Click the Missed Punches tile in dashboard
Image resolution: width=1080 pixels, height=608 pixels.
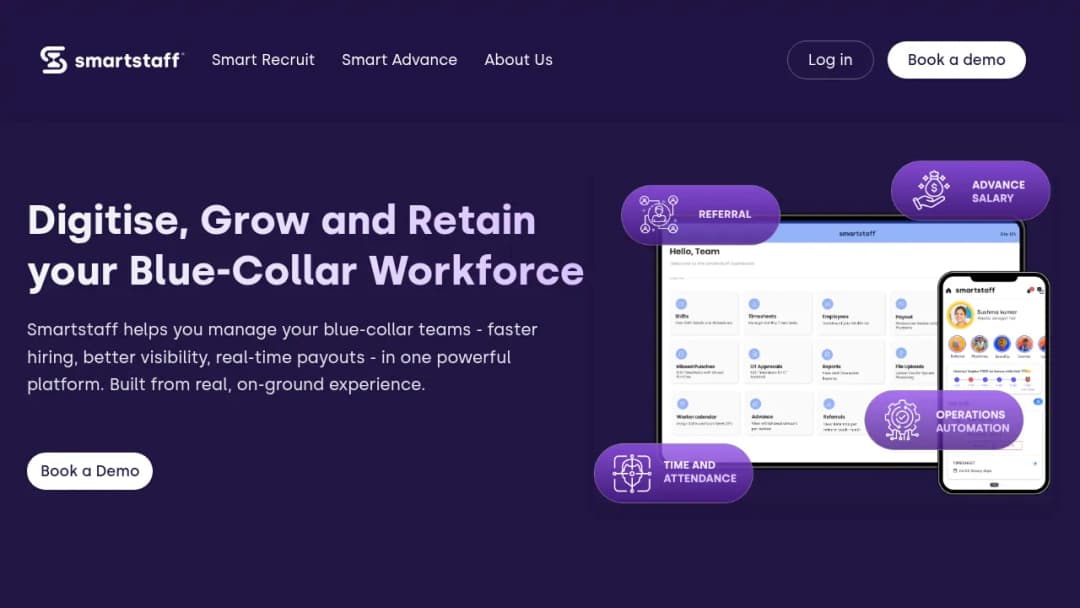[704, 363]
